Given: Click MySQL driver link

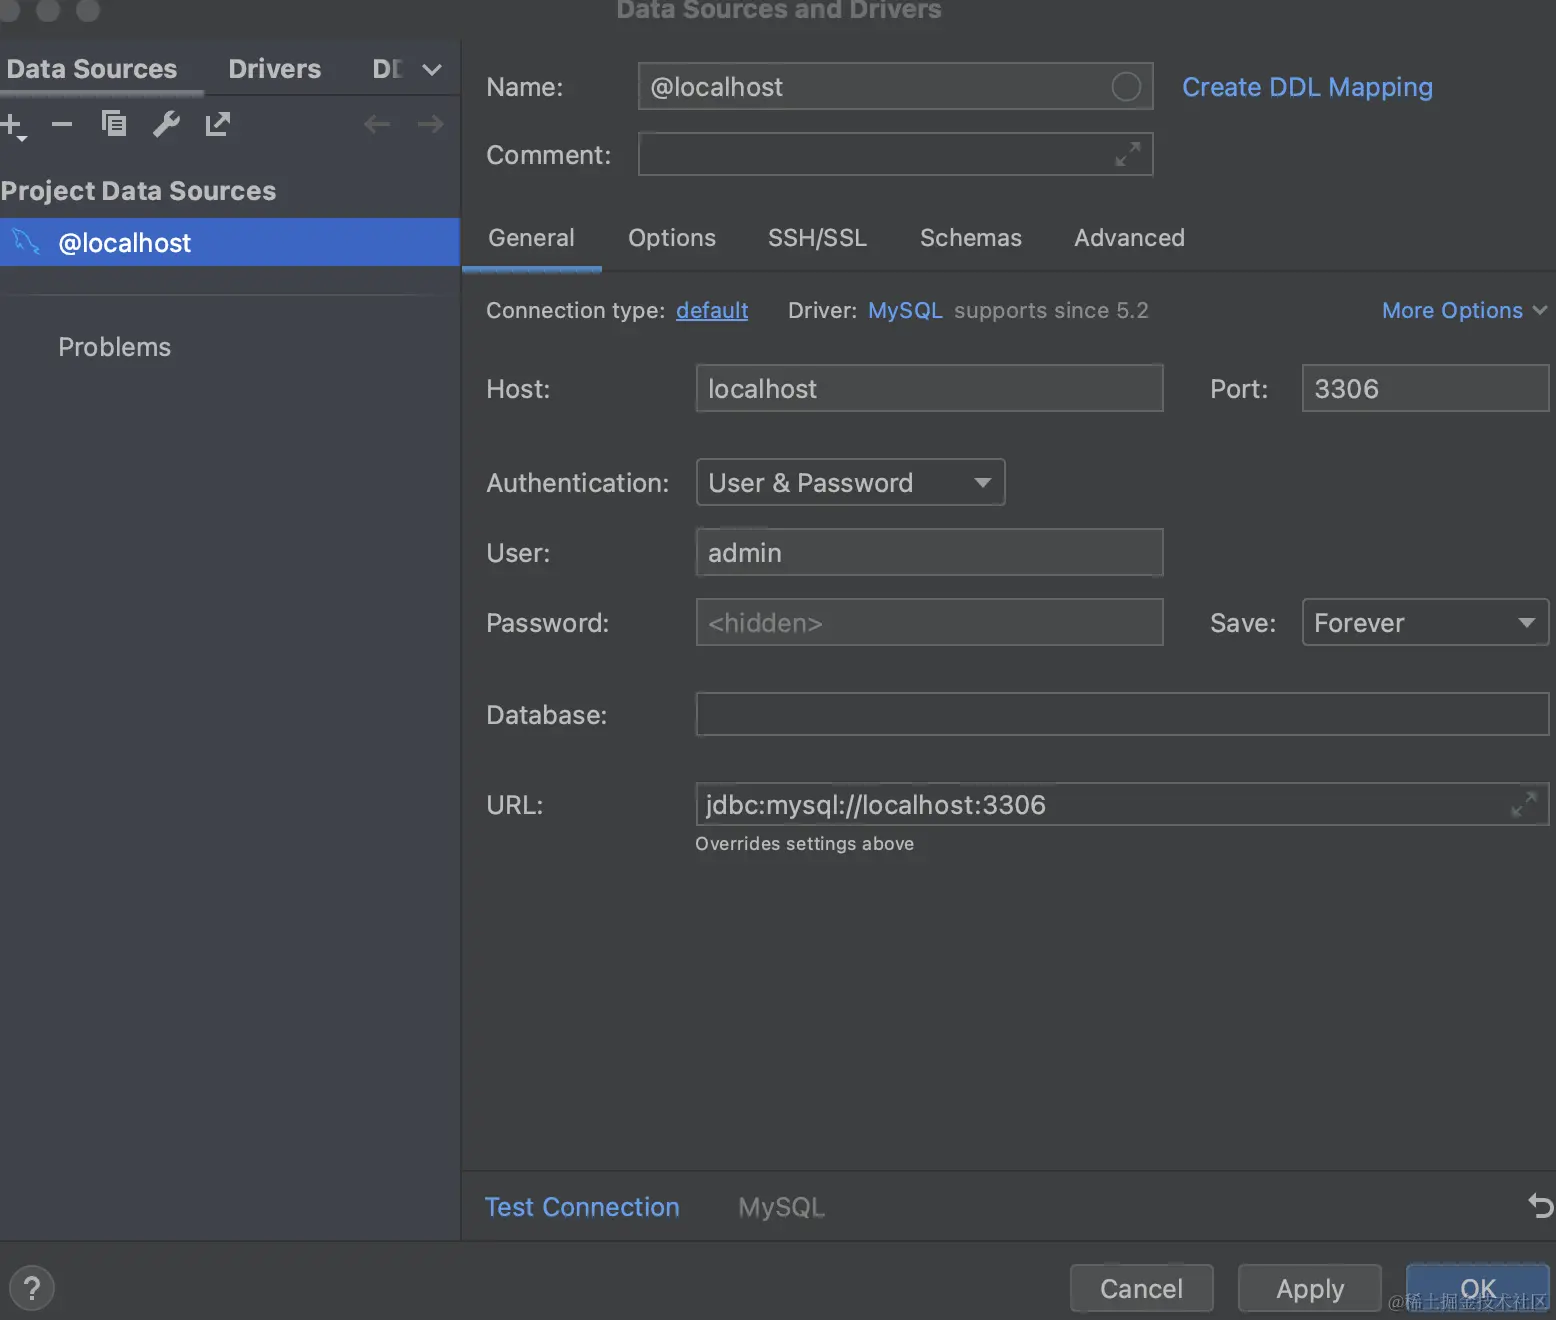Looking at the screenshot, I should click(x=905, y=311).
